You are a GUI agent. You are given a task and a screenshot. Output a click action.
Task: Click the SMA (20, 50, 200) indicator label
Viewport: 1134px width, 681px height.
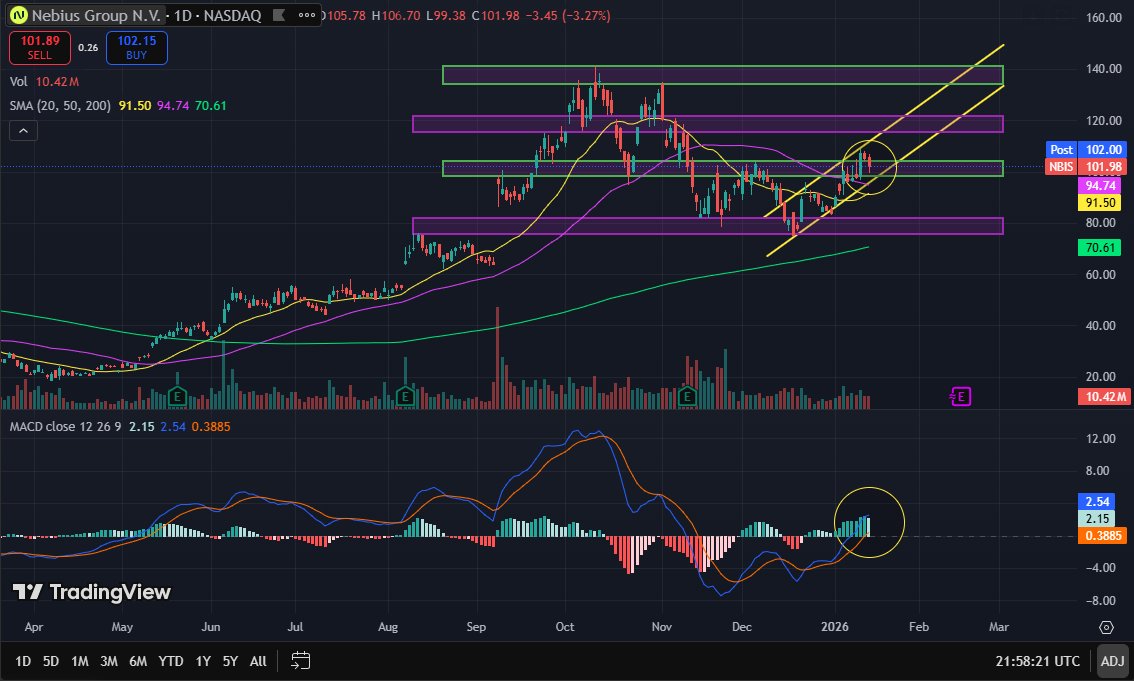point(60,106)
